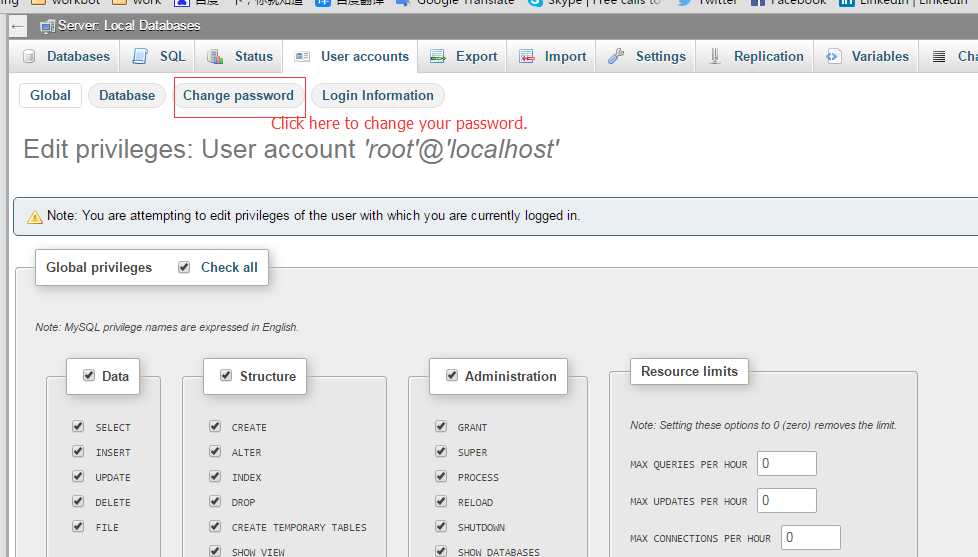Click the Charsets tab icon
Image resolution: width=978 pixels, height=557 pixels.
click(x=939, y=57)
